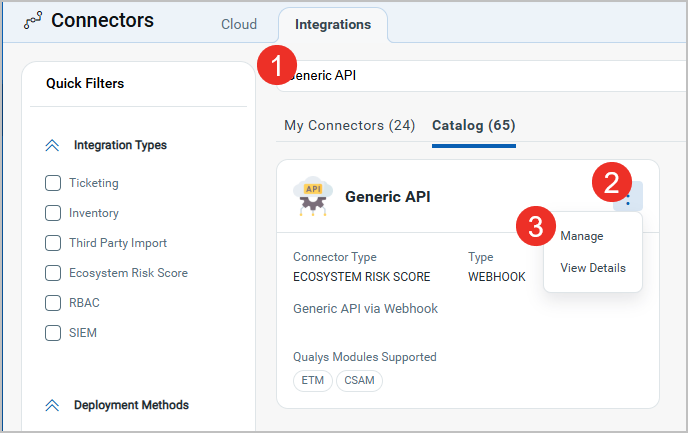Select the Integrations tab

pyautogui.click(x=333, y=24)
